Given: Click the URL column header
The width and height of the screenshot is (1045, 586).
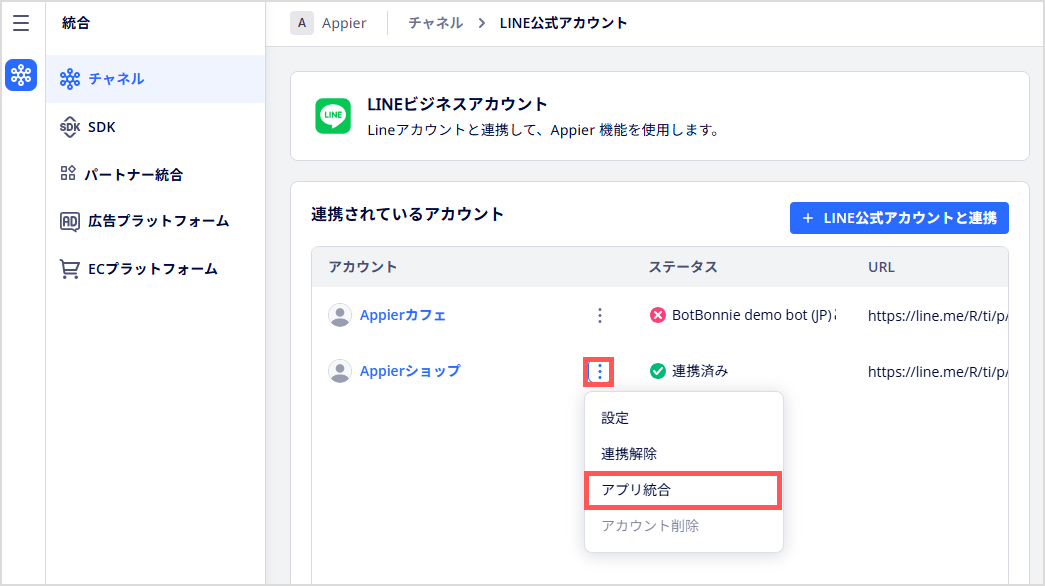Looking at the screenshot, I should pyautogui.click(x=881, y=267).
